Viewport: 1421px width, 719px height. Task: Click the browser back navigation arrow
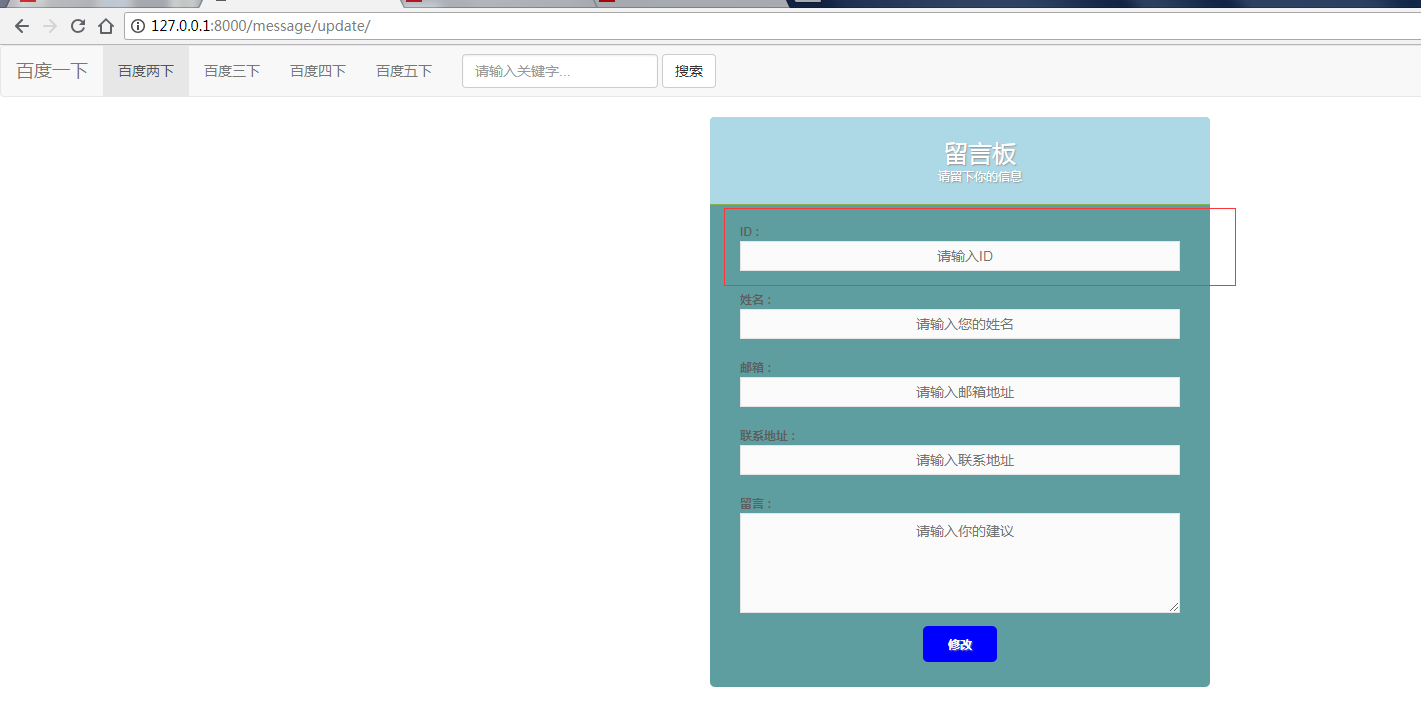[x=21, y=26]
